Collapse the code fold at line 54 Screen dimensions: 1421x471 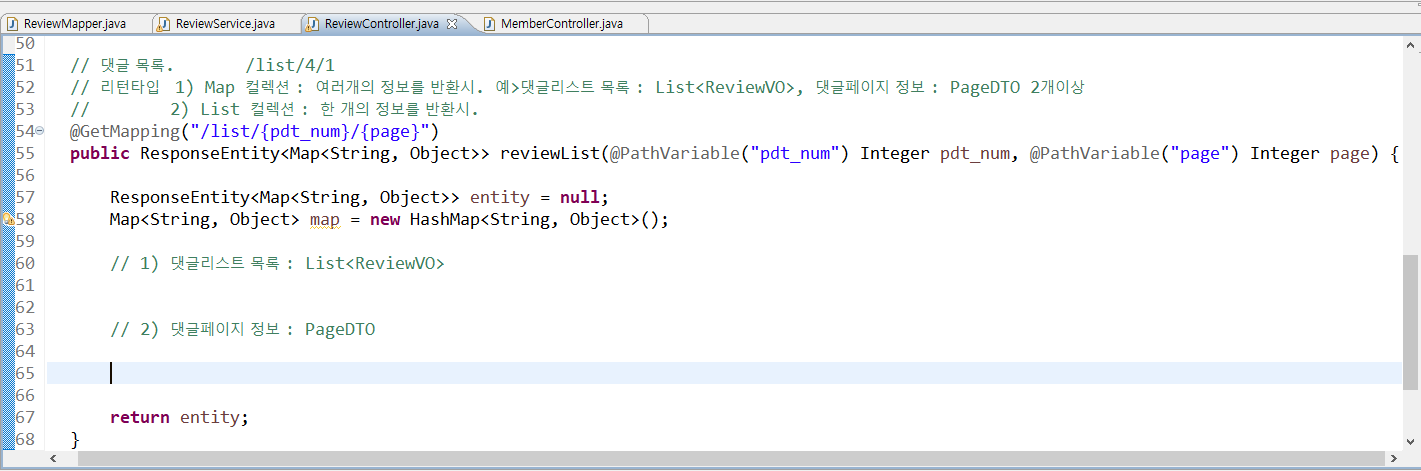pyautogui.click(x=39, y=131)
